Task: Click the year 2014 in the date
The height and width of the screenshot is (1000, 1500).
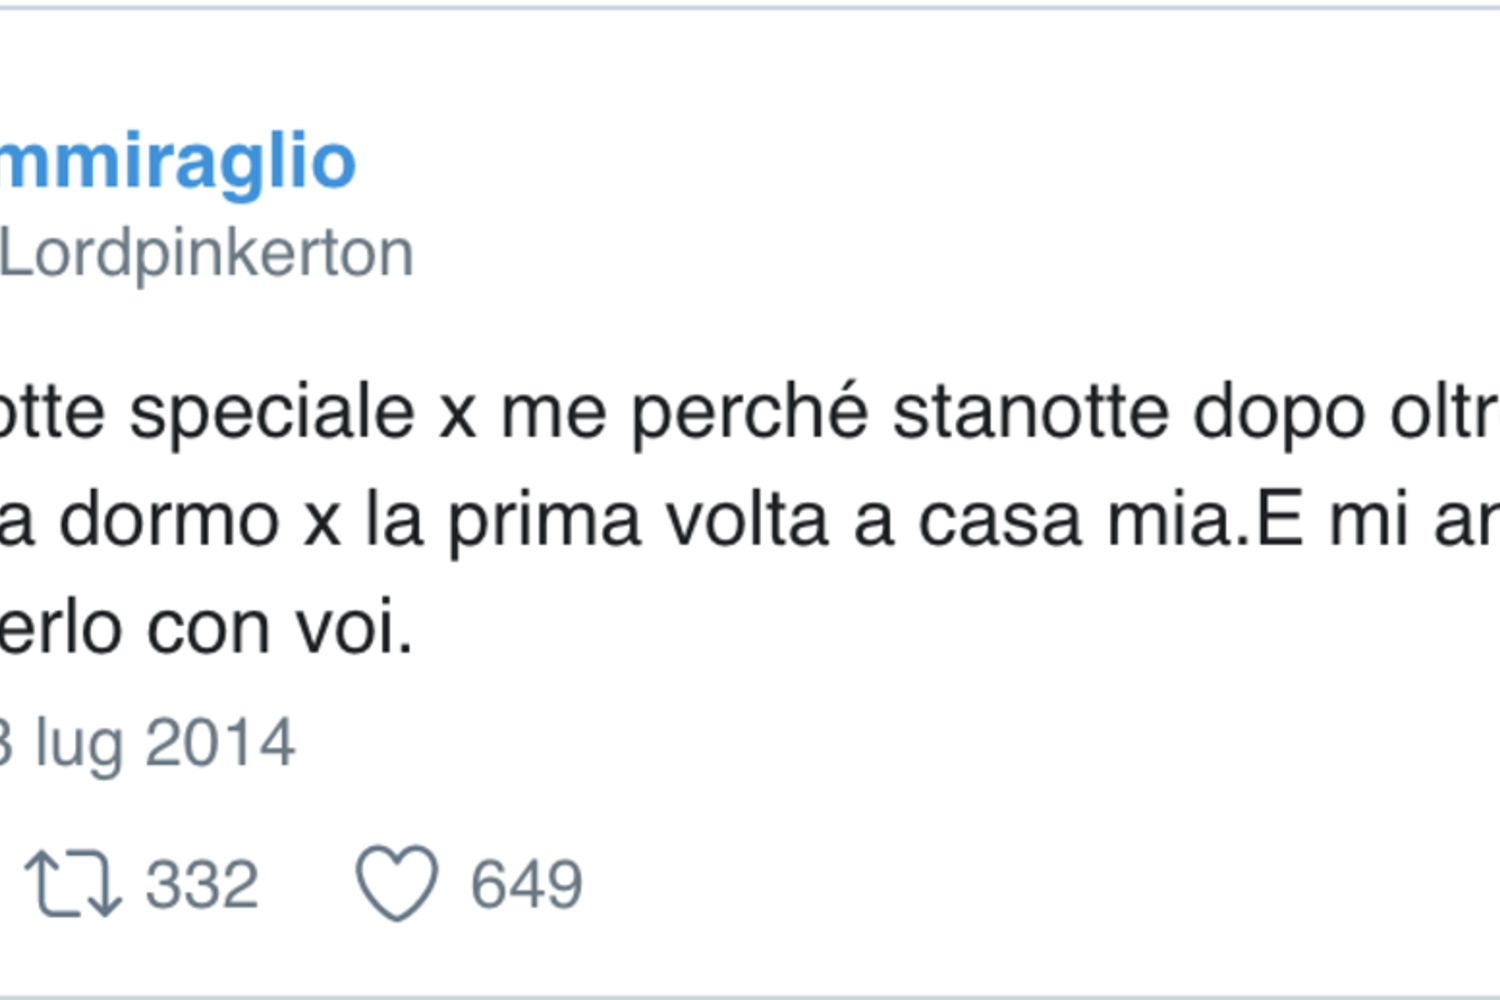Action: (x=220, y=744)
